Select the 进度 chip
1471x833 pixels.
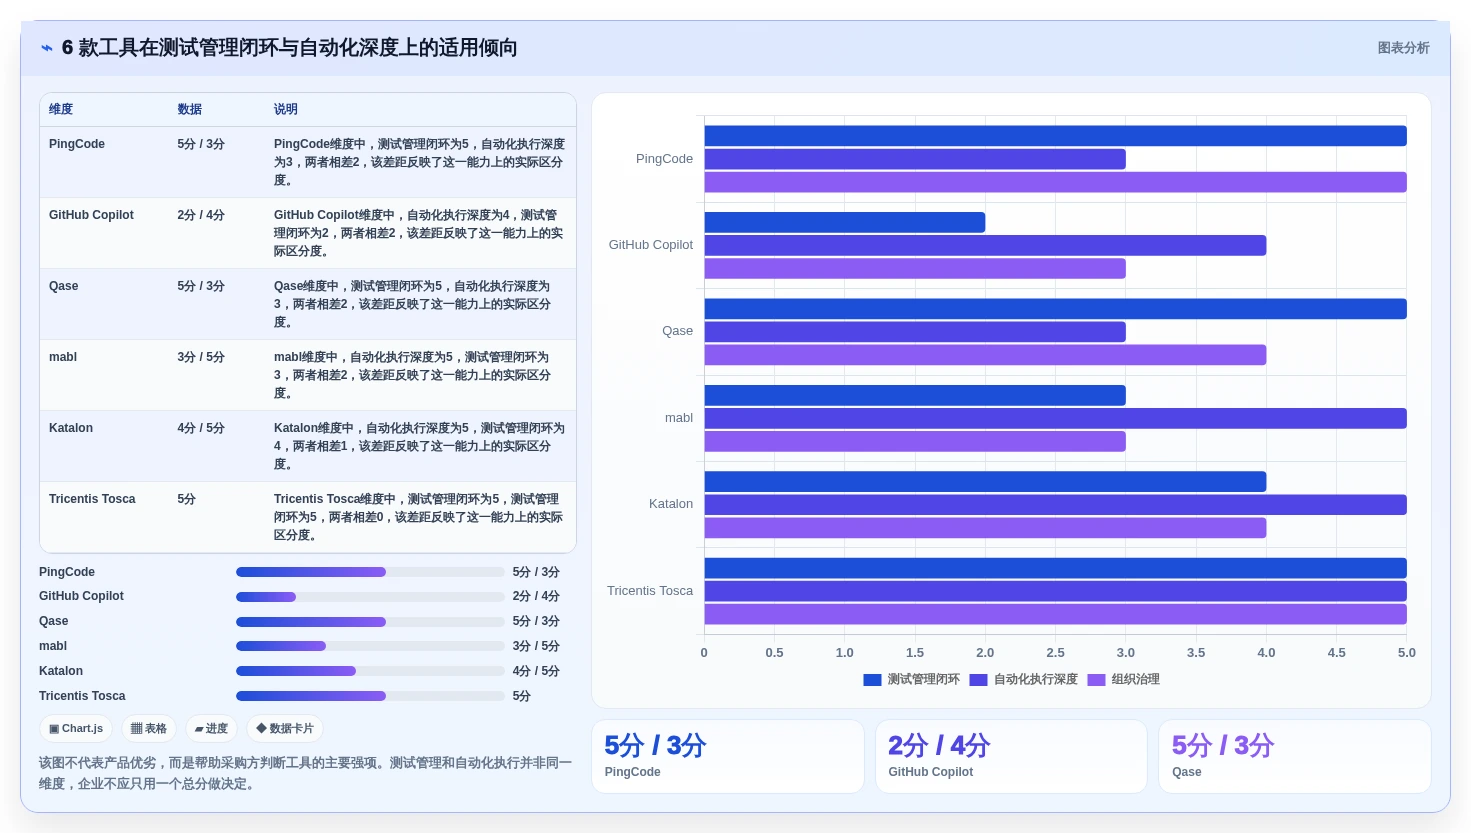pyautogui.click(x=212, y=729)
